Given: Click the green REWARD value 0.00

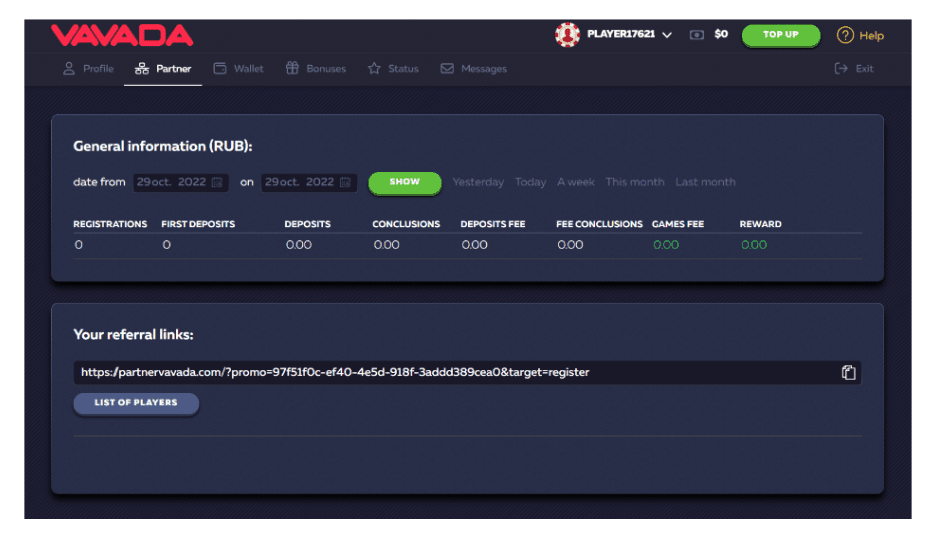Looking at the screenshot, I should click(754, 245).
